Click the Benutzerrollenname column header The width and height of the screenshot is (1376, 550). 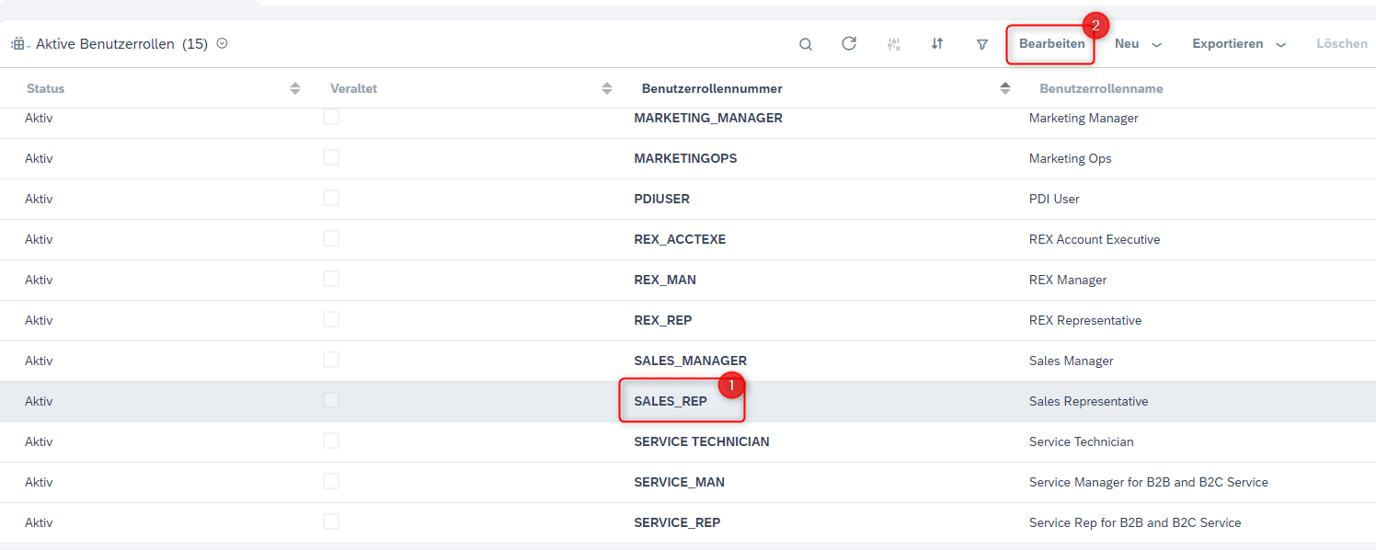tap(1101, 89)
